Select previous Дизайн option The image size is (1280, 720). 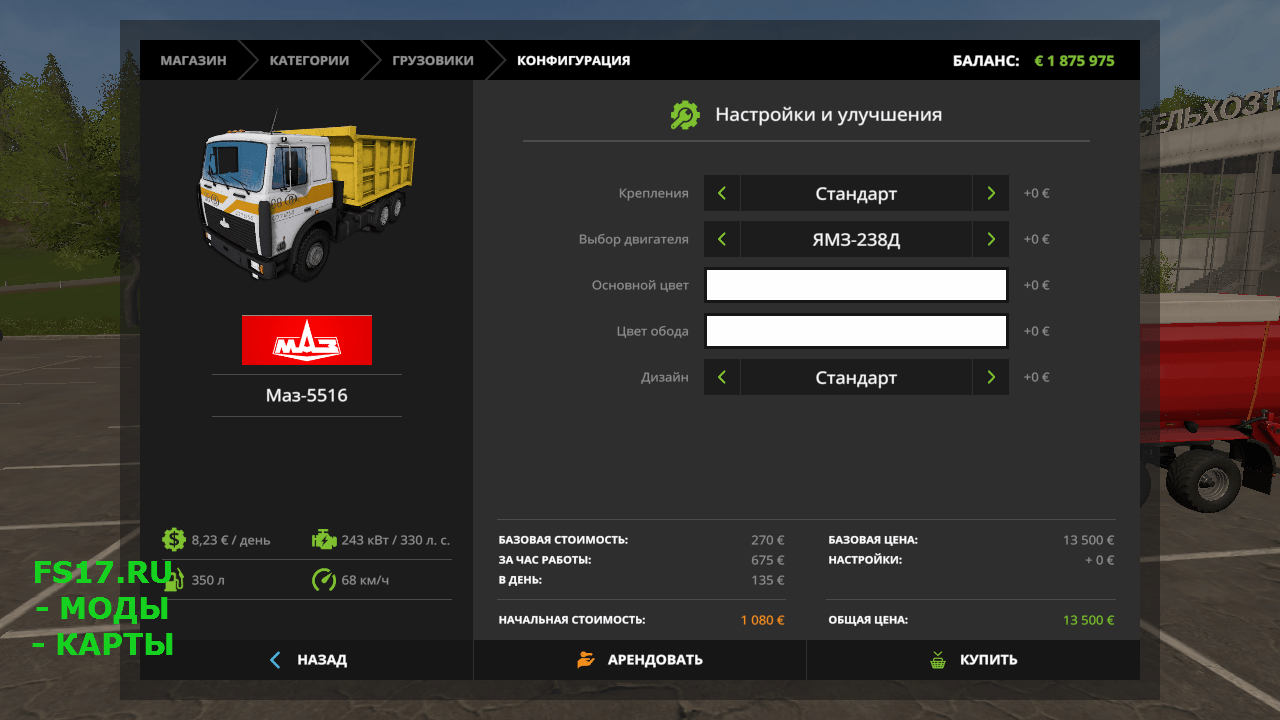pos(722,377)
